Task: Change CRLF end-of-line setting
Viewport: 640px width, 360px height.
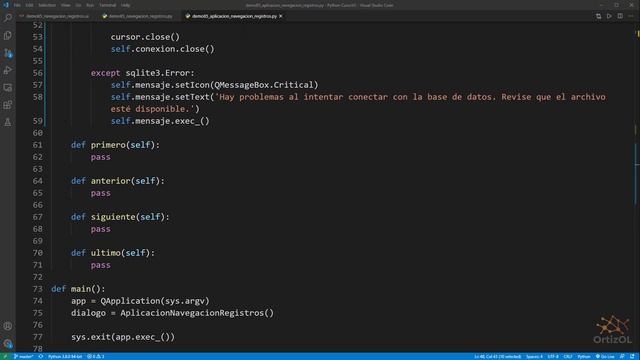Action: (x=568, y=356)
